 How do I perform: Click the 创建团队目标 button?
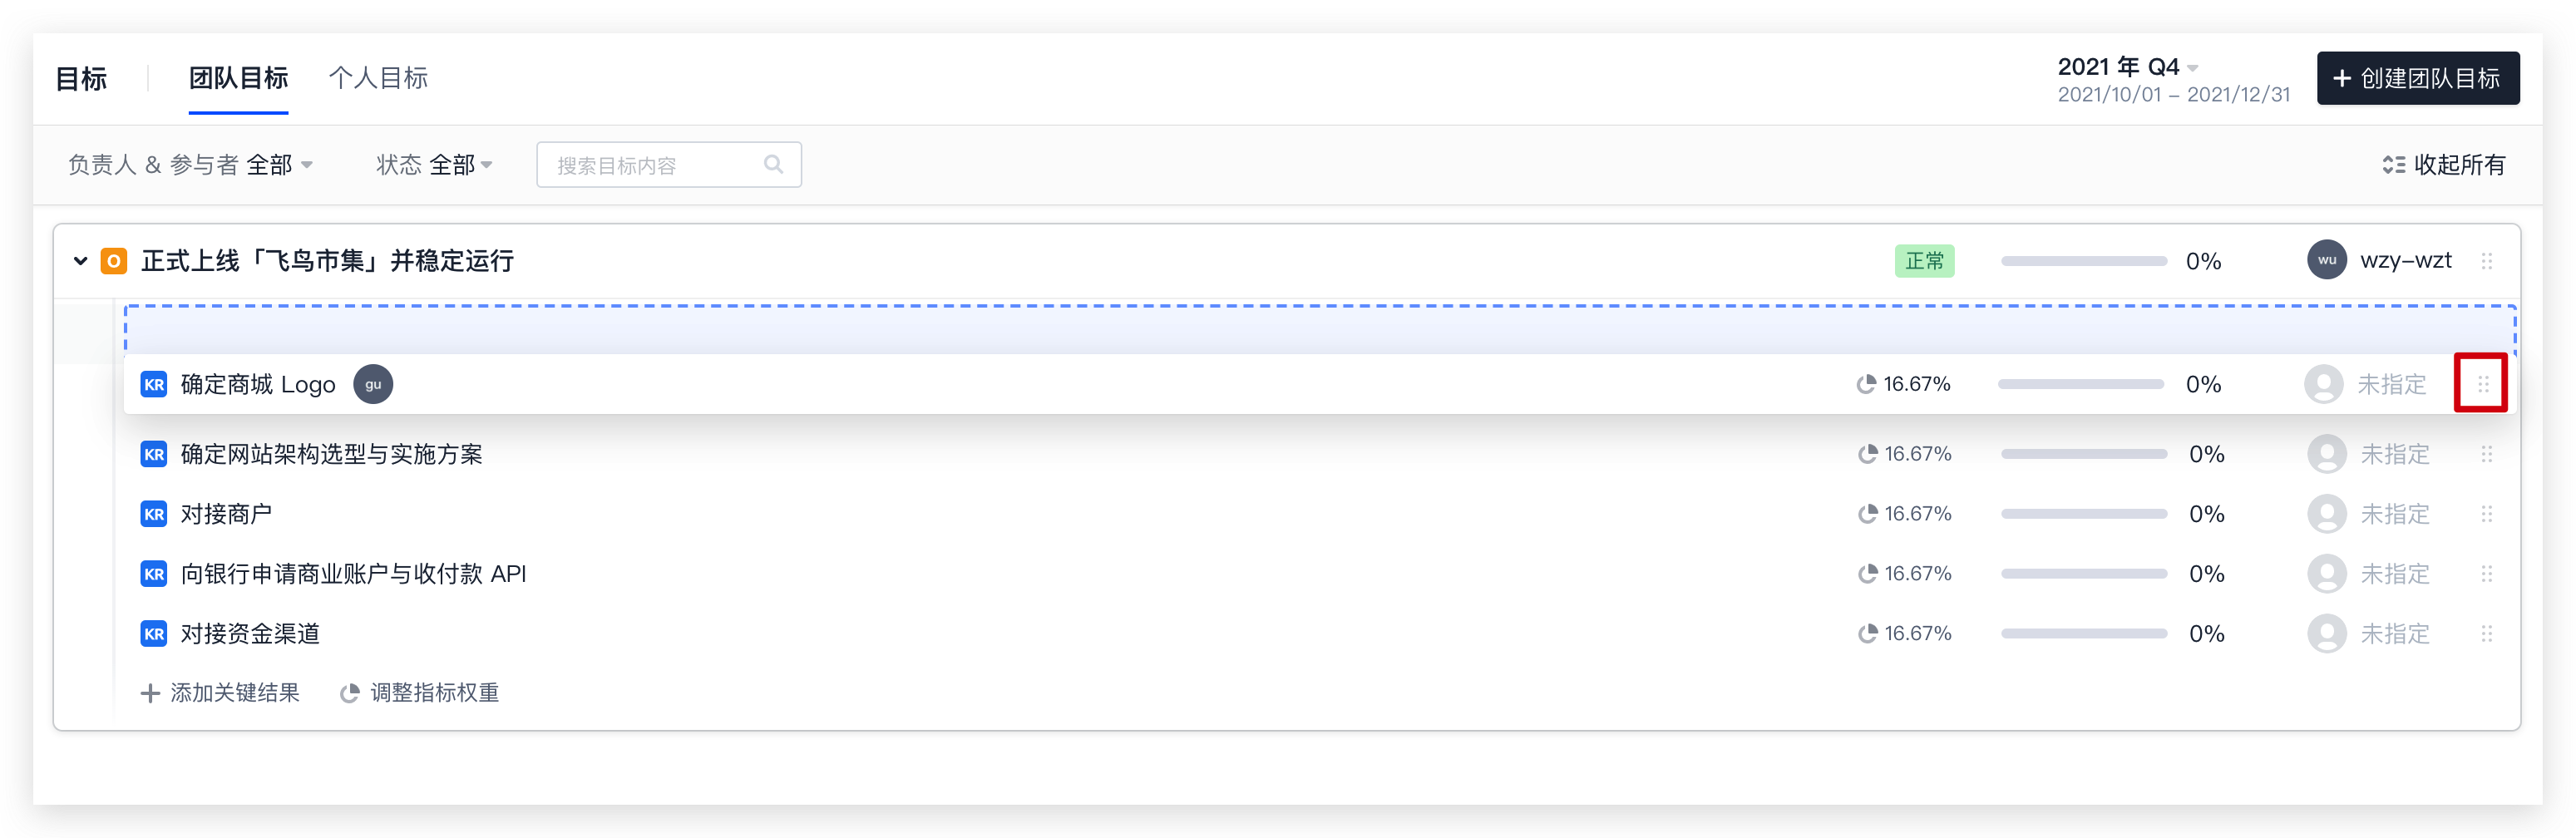click(x=2417, y=78)
